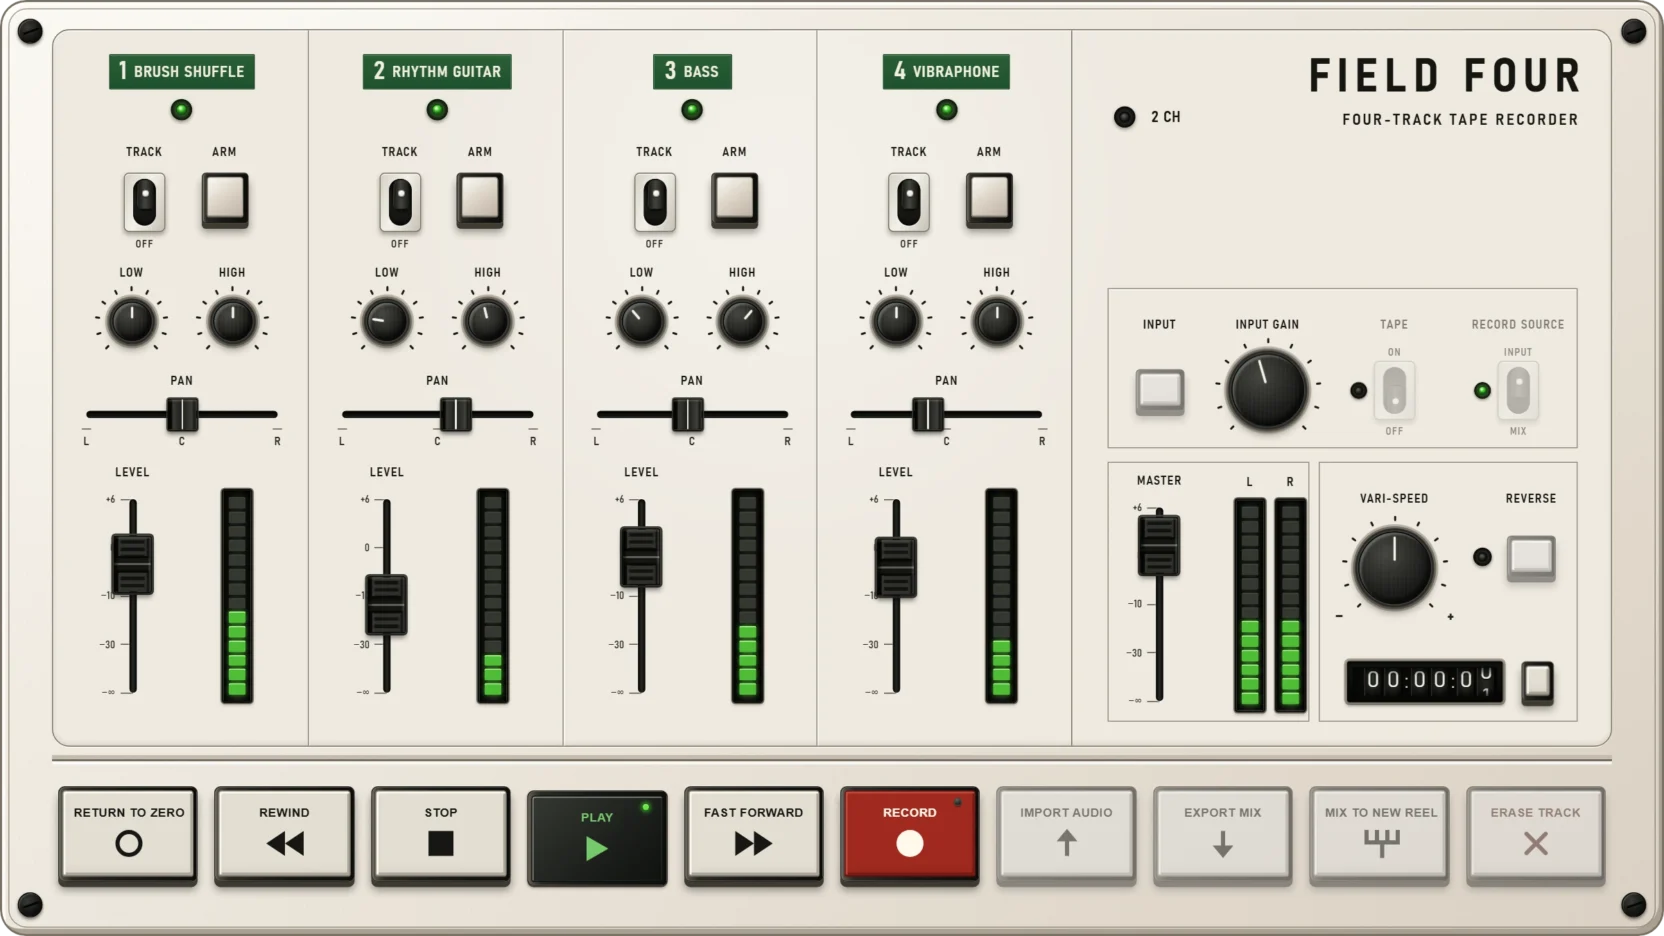Click the Input Gain knob
The image size is (1664, 936).
[1267, 390]
